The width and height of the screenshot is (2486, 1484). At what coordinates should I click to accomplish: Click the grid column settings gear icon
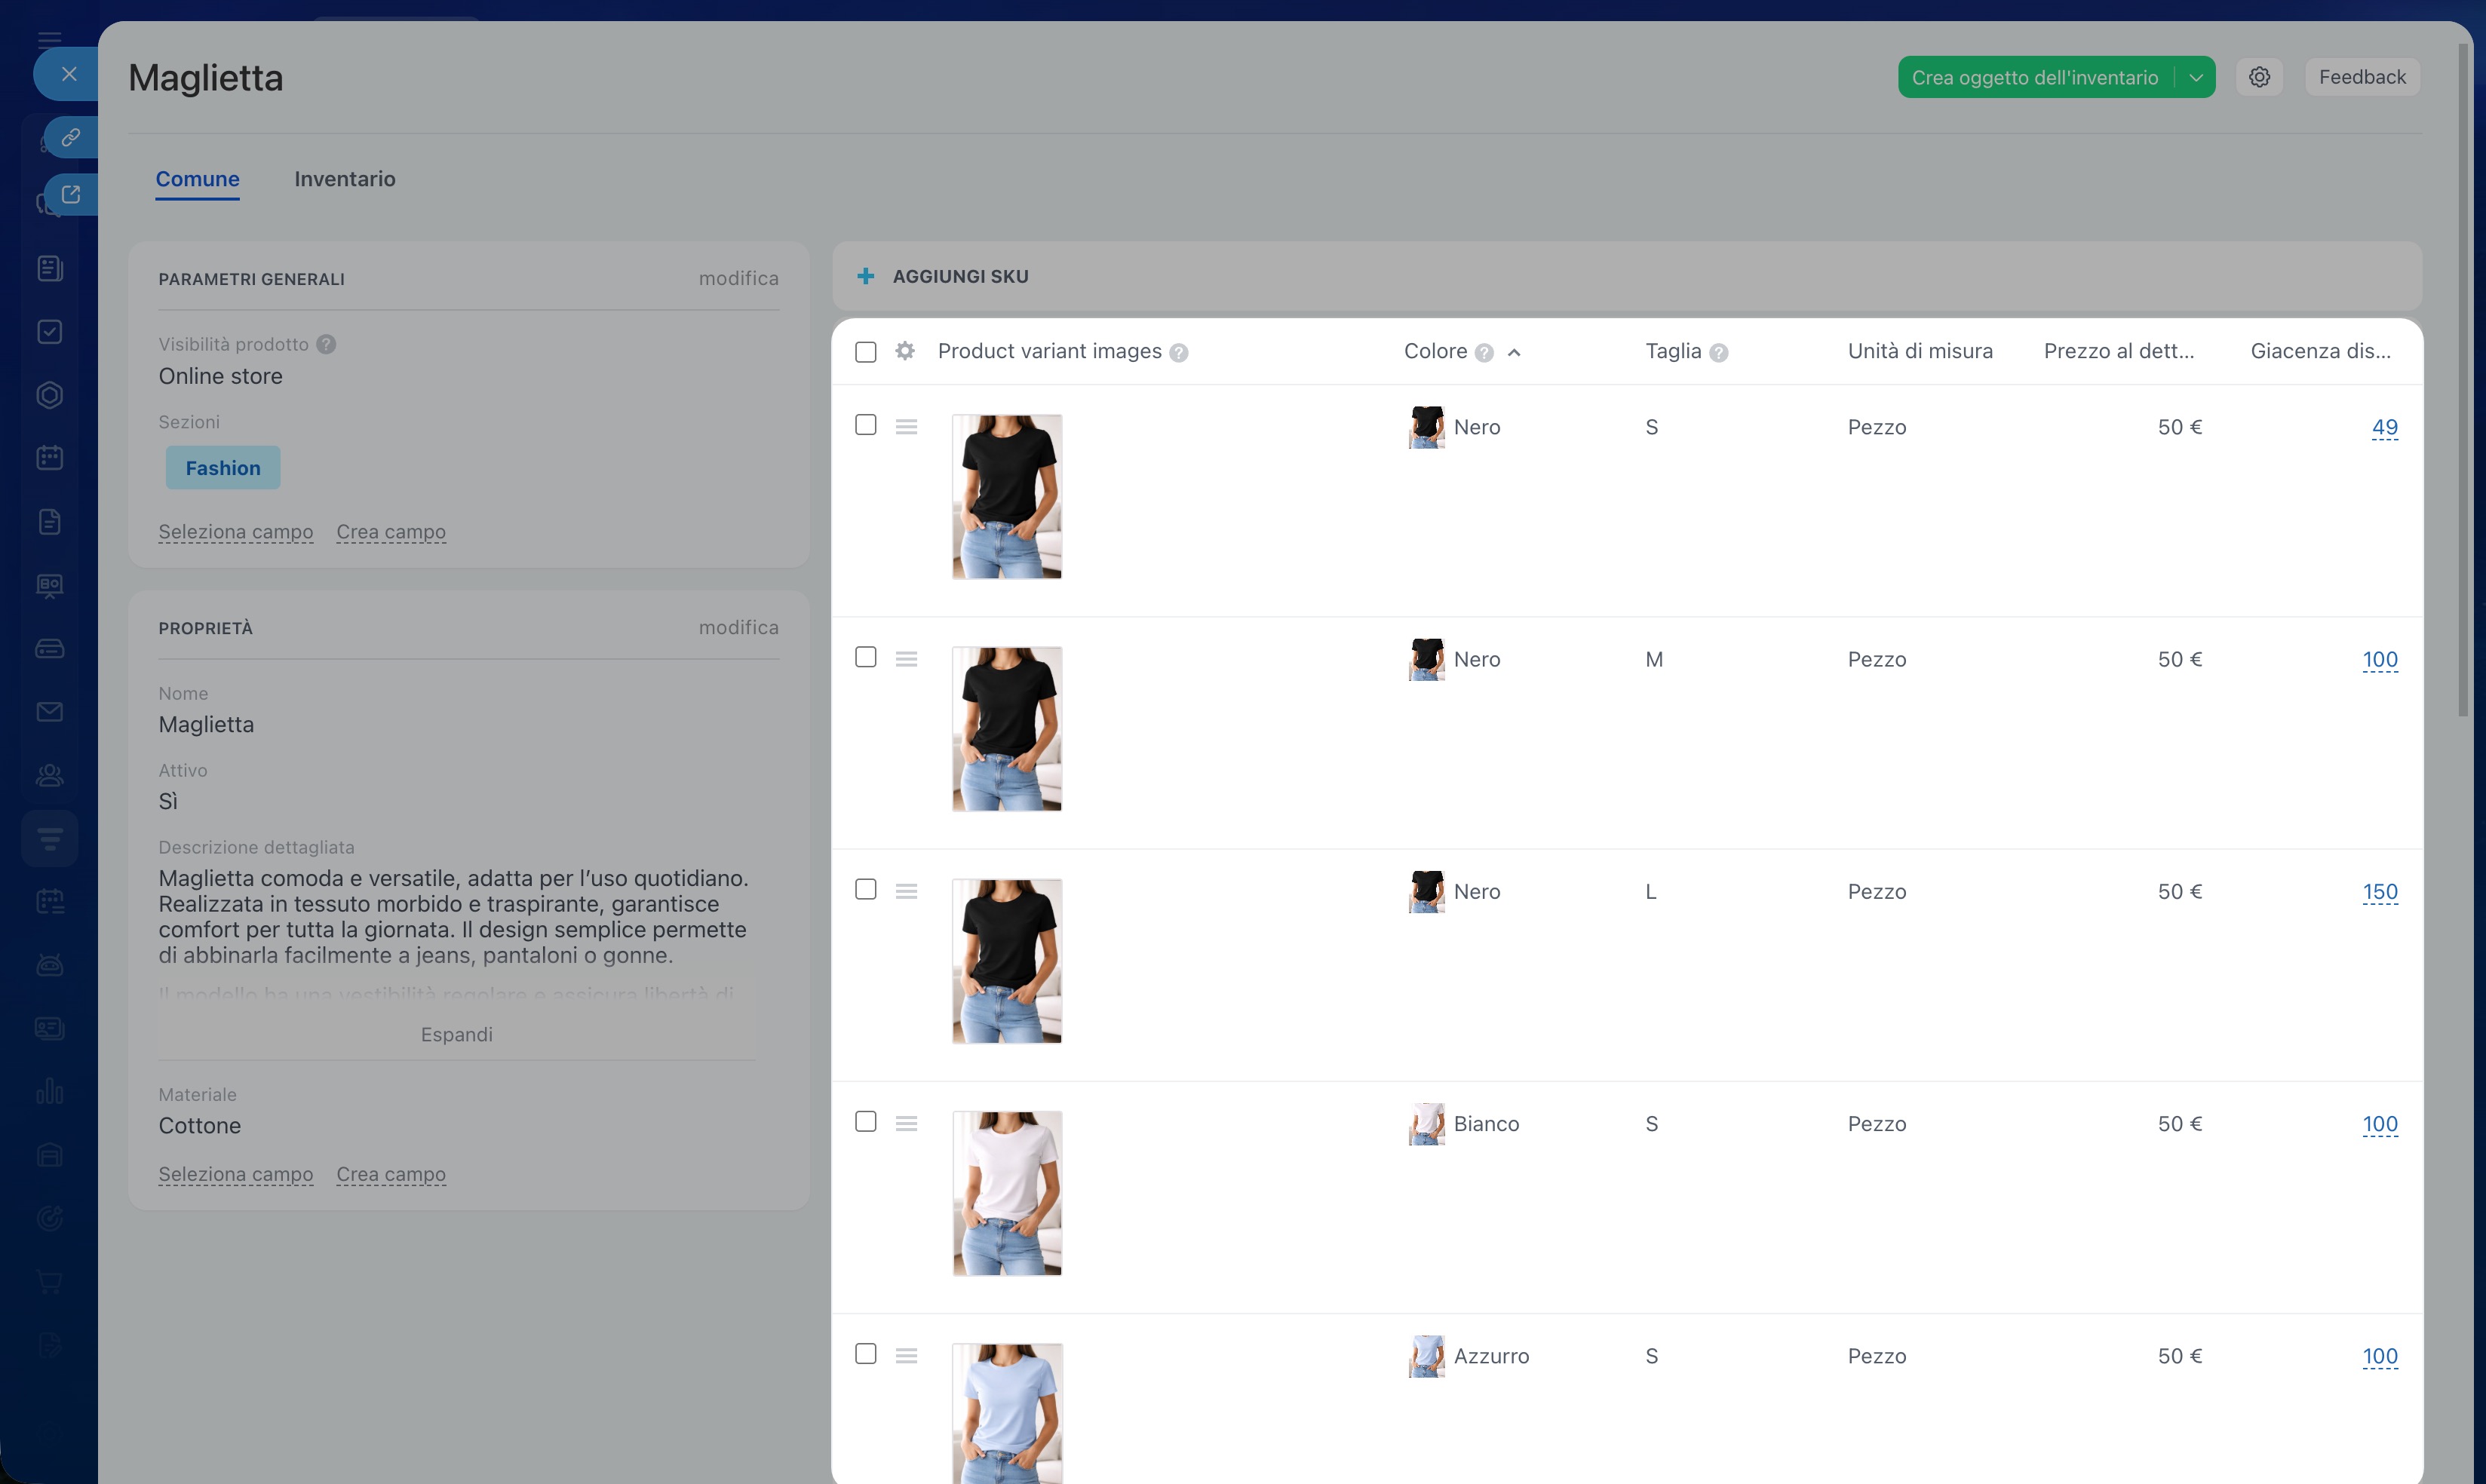pyautogui.click(x=905, y=351)
